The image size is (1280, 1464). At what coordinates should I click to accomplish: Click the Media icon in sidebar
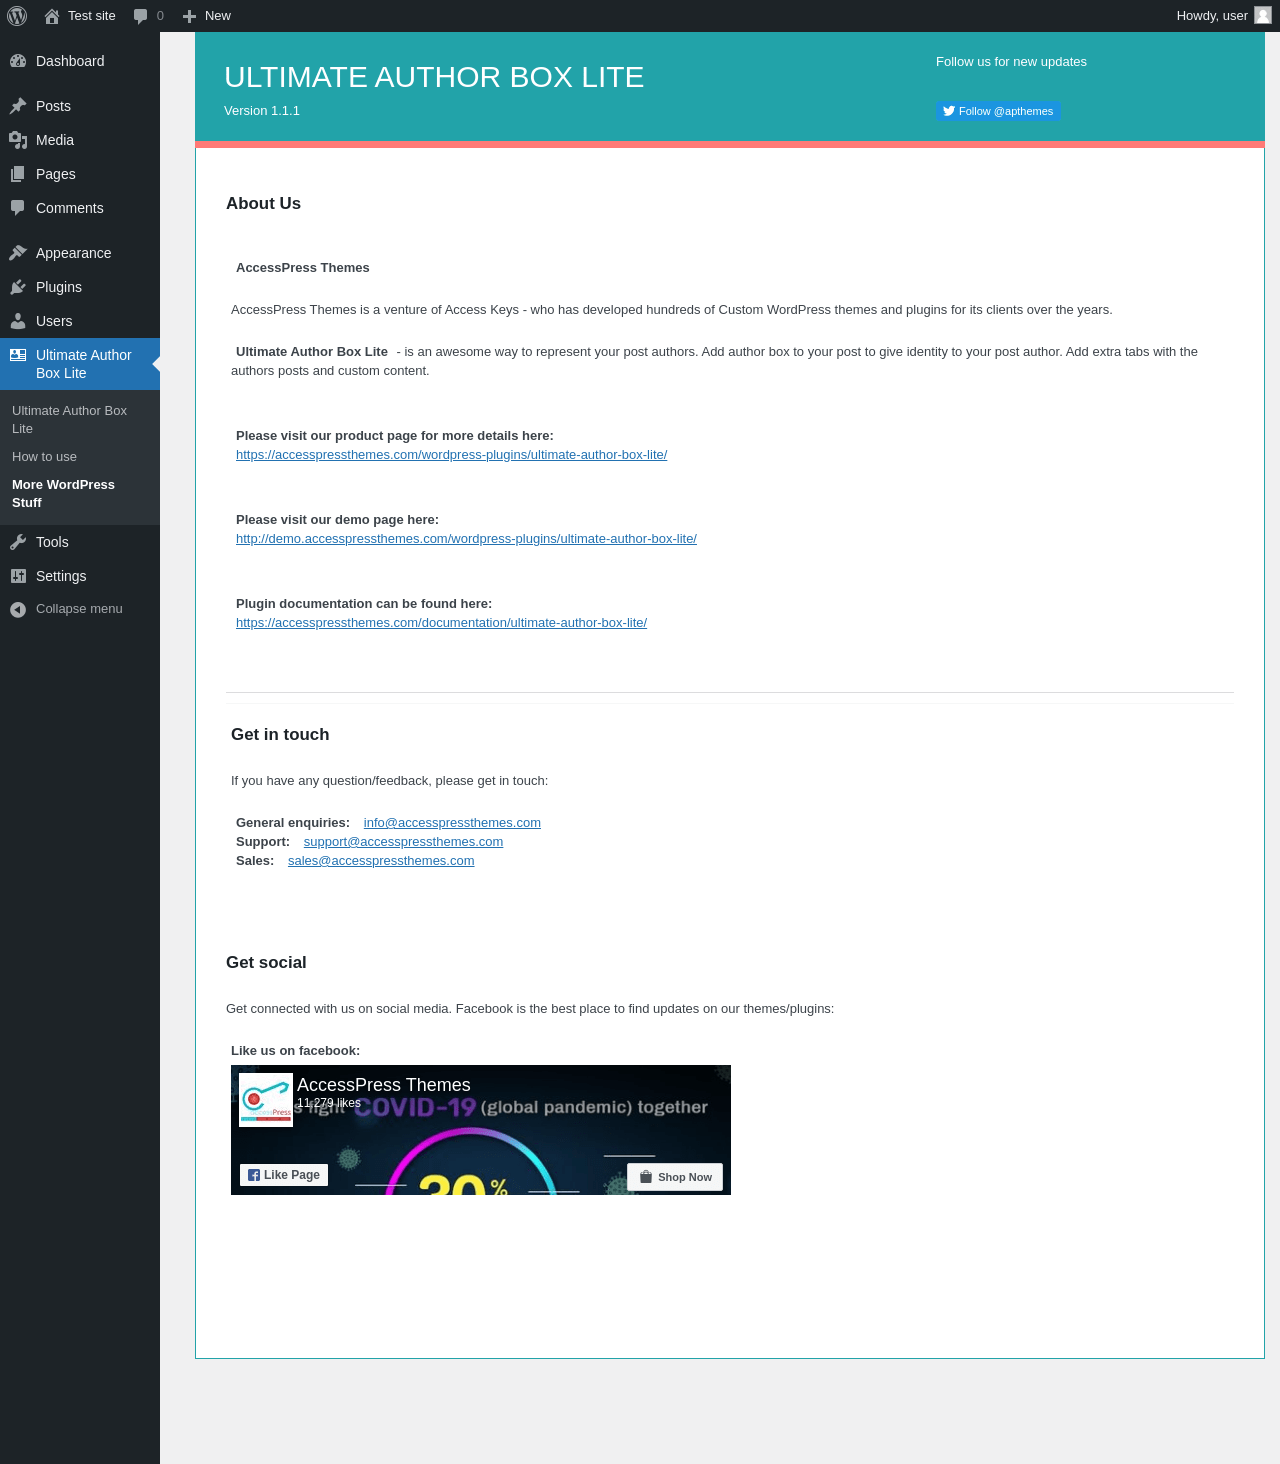[x=18, y=140]
